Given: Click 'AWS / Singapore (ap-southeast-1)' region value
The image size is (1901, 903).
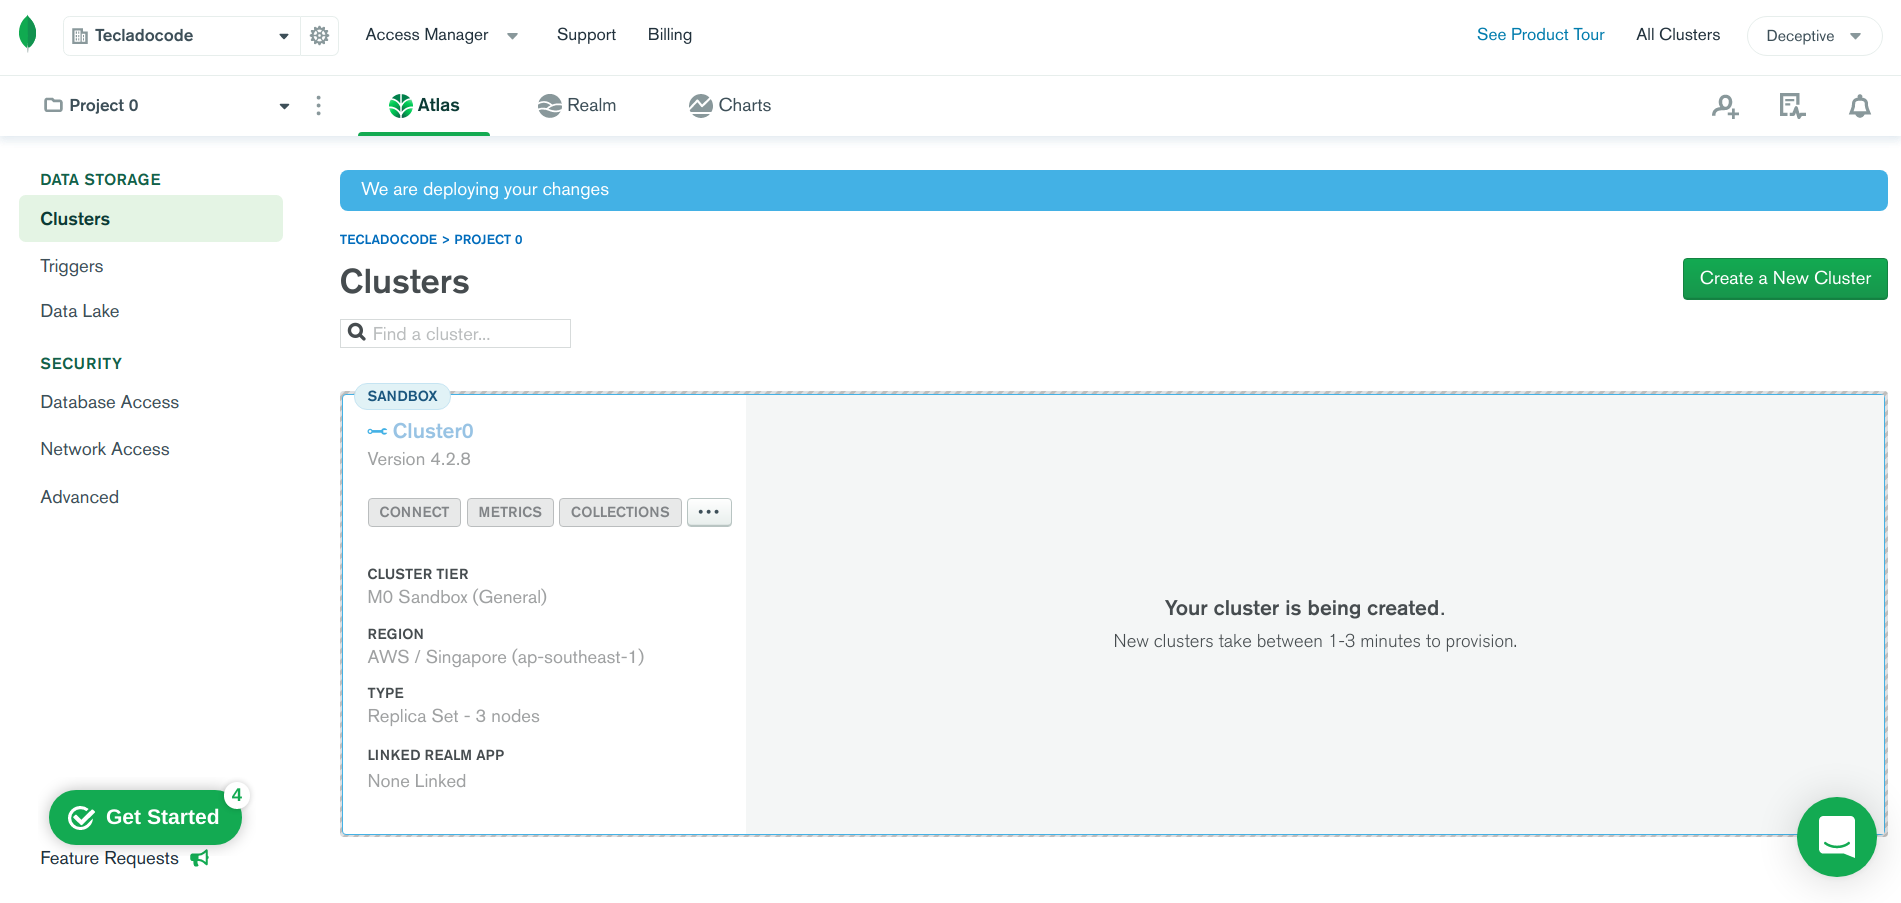Looking at the screenshot, I should (506, 657).
